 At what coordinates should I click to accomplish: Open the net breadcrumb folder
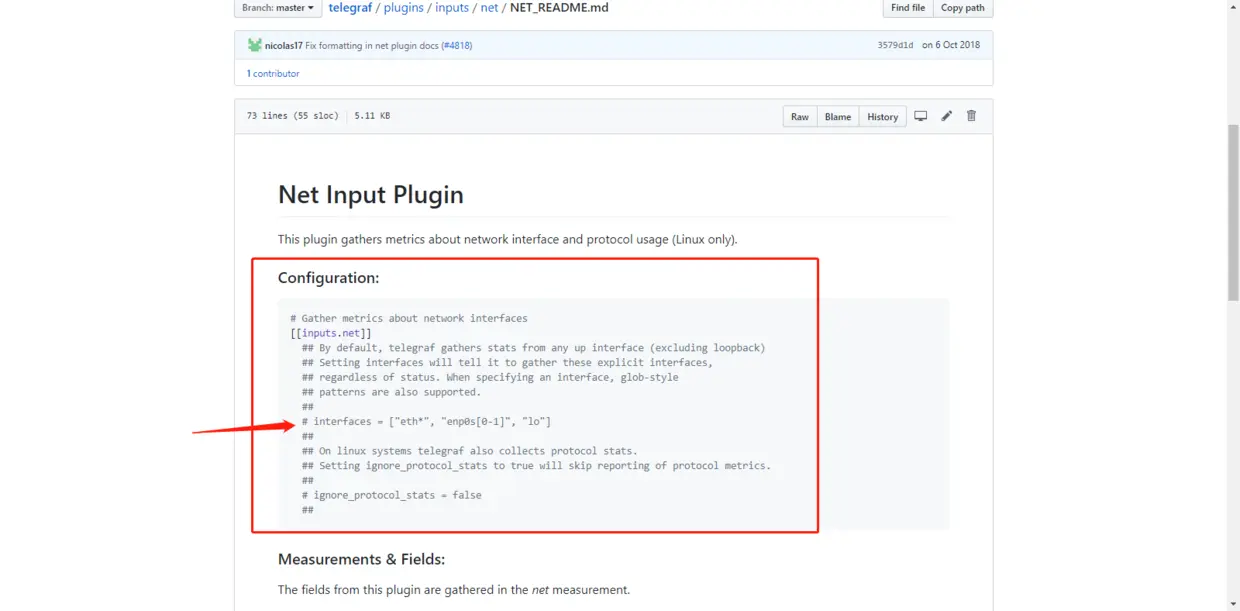point(489,8)
